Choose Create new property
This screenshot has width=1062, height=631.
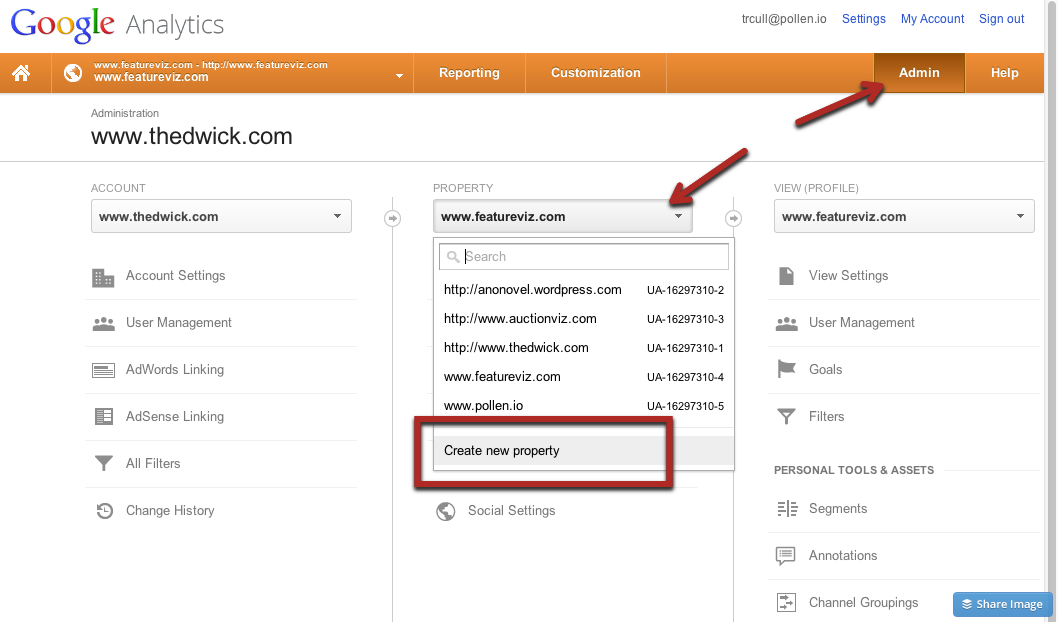click(x=584, y=451)
